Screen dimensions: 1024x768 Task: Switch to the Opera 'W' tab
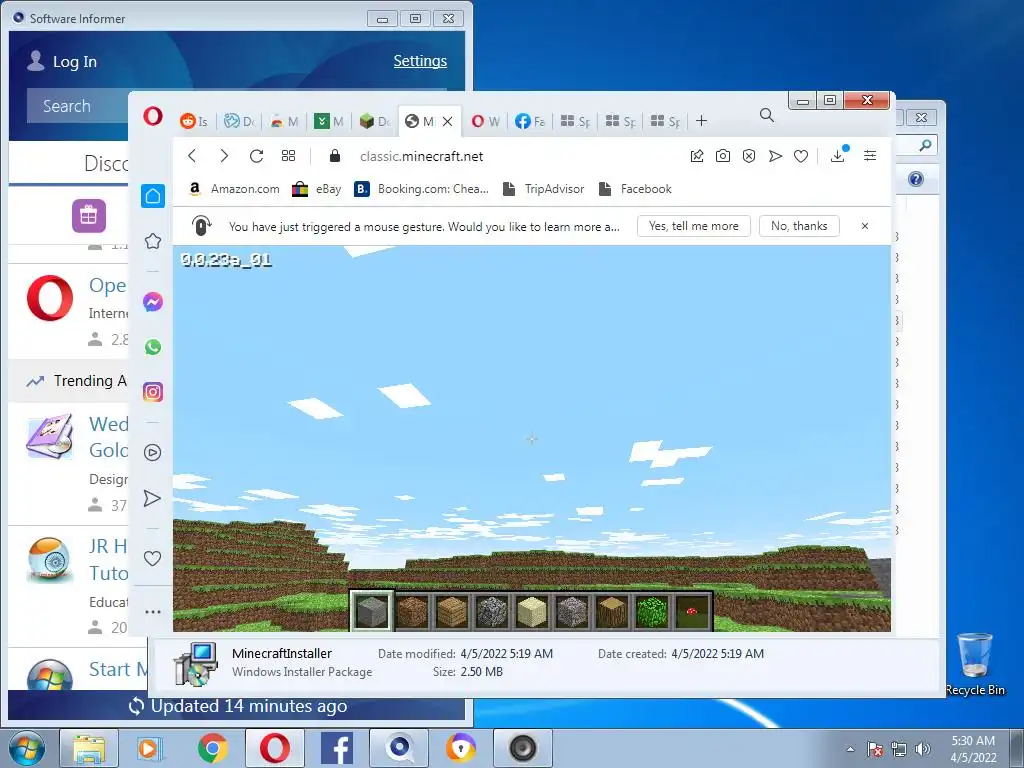[x=485, y=121]
